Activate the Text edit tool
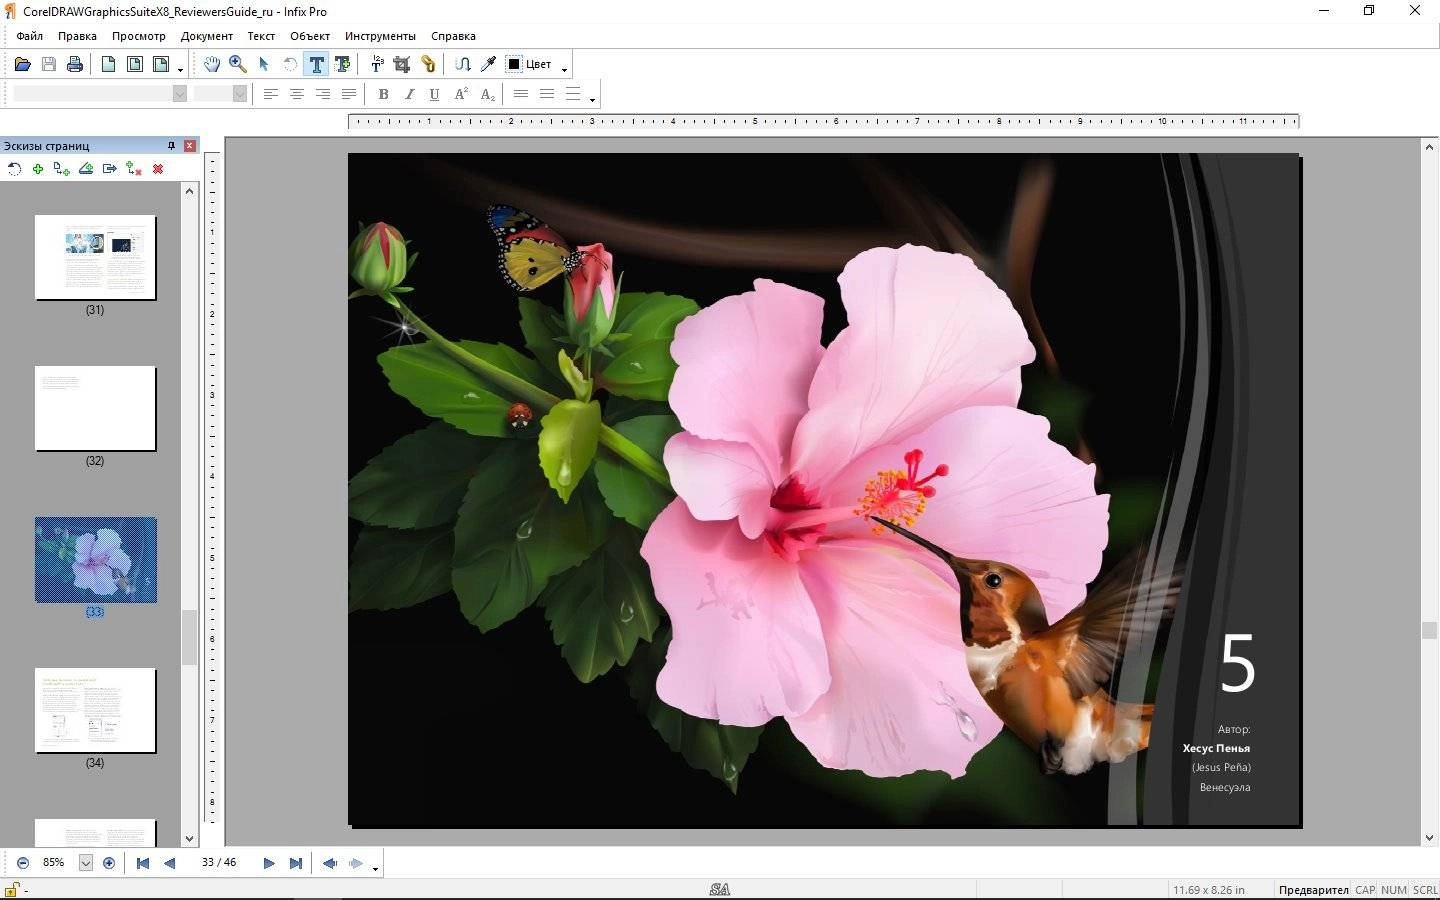This screenshot has width=1440, height=900. 316,64
